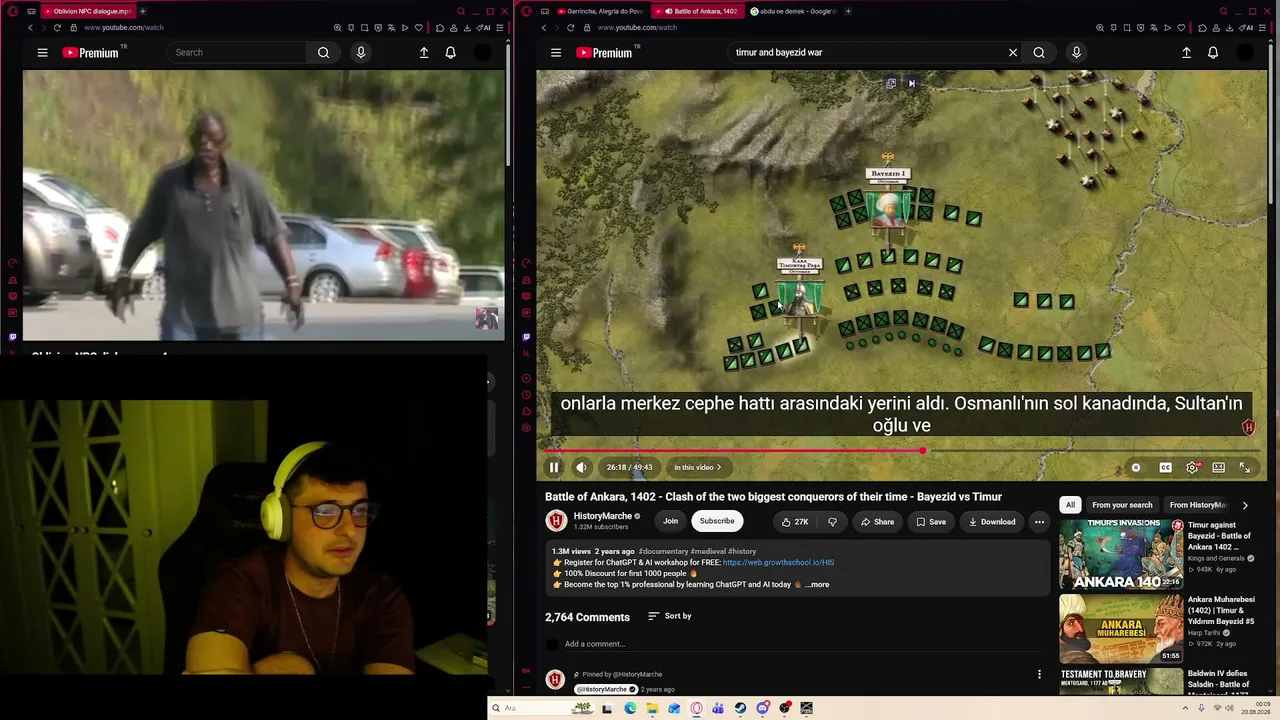Save the video to a playlist
The image size is (1280, 720).
[x=930, y=521]
